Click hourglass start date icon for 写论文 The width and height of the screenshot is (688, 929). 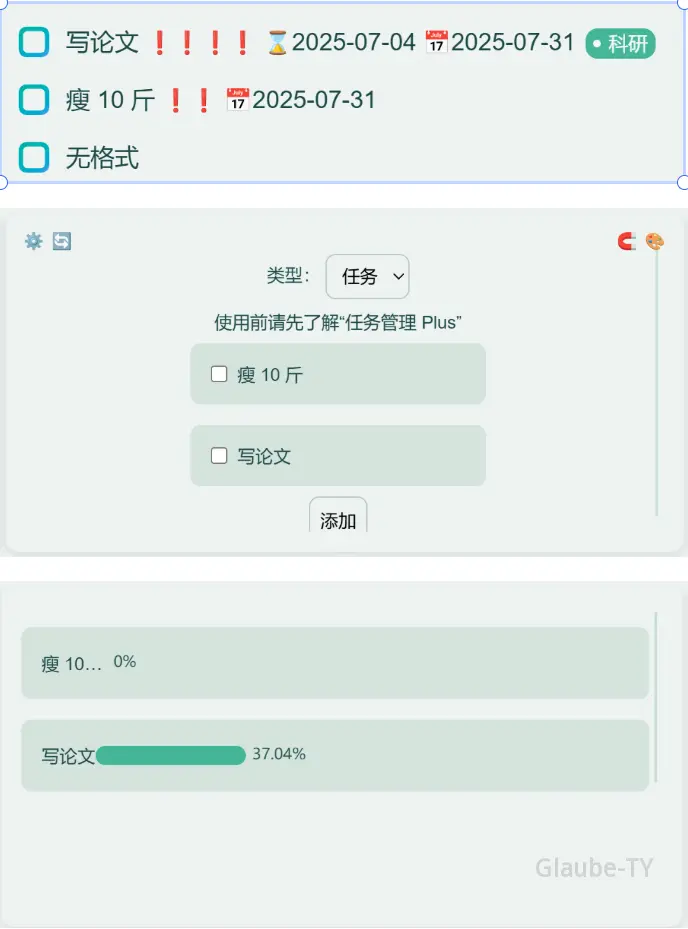[x=277, y=43]
